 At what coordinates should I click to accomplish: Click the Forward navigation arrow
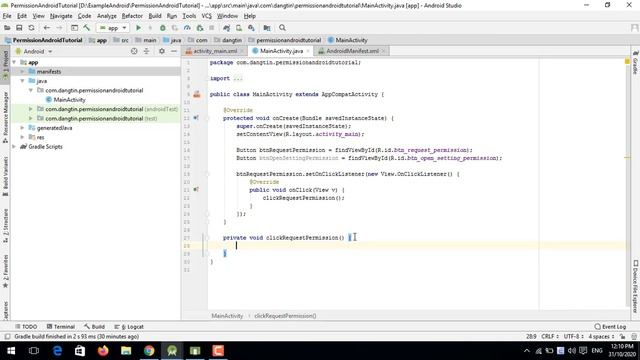click(x=59, y=28)
